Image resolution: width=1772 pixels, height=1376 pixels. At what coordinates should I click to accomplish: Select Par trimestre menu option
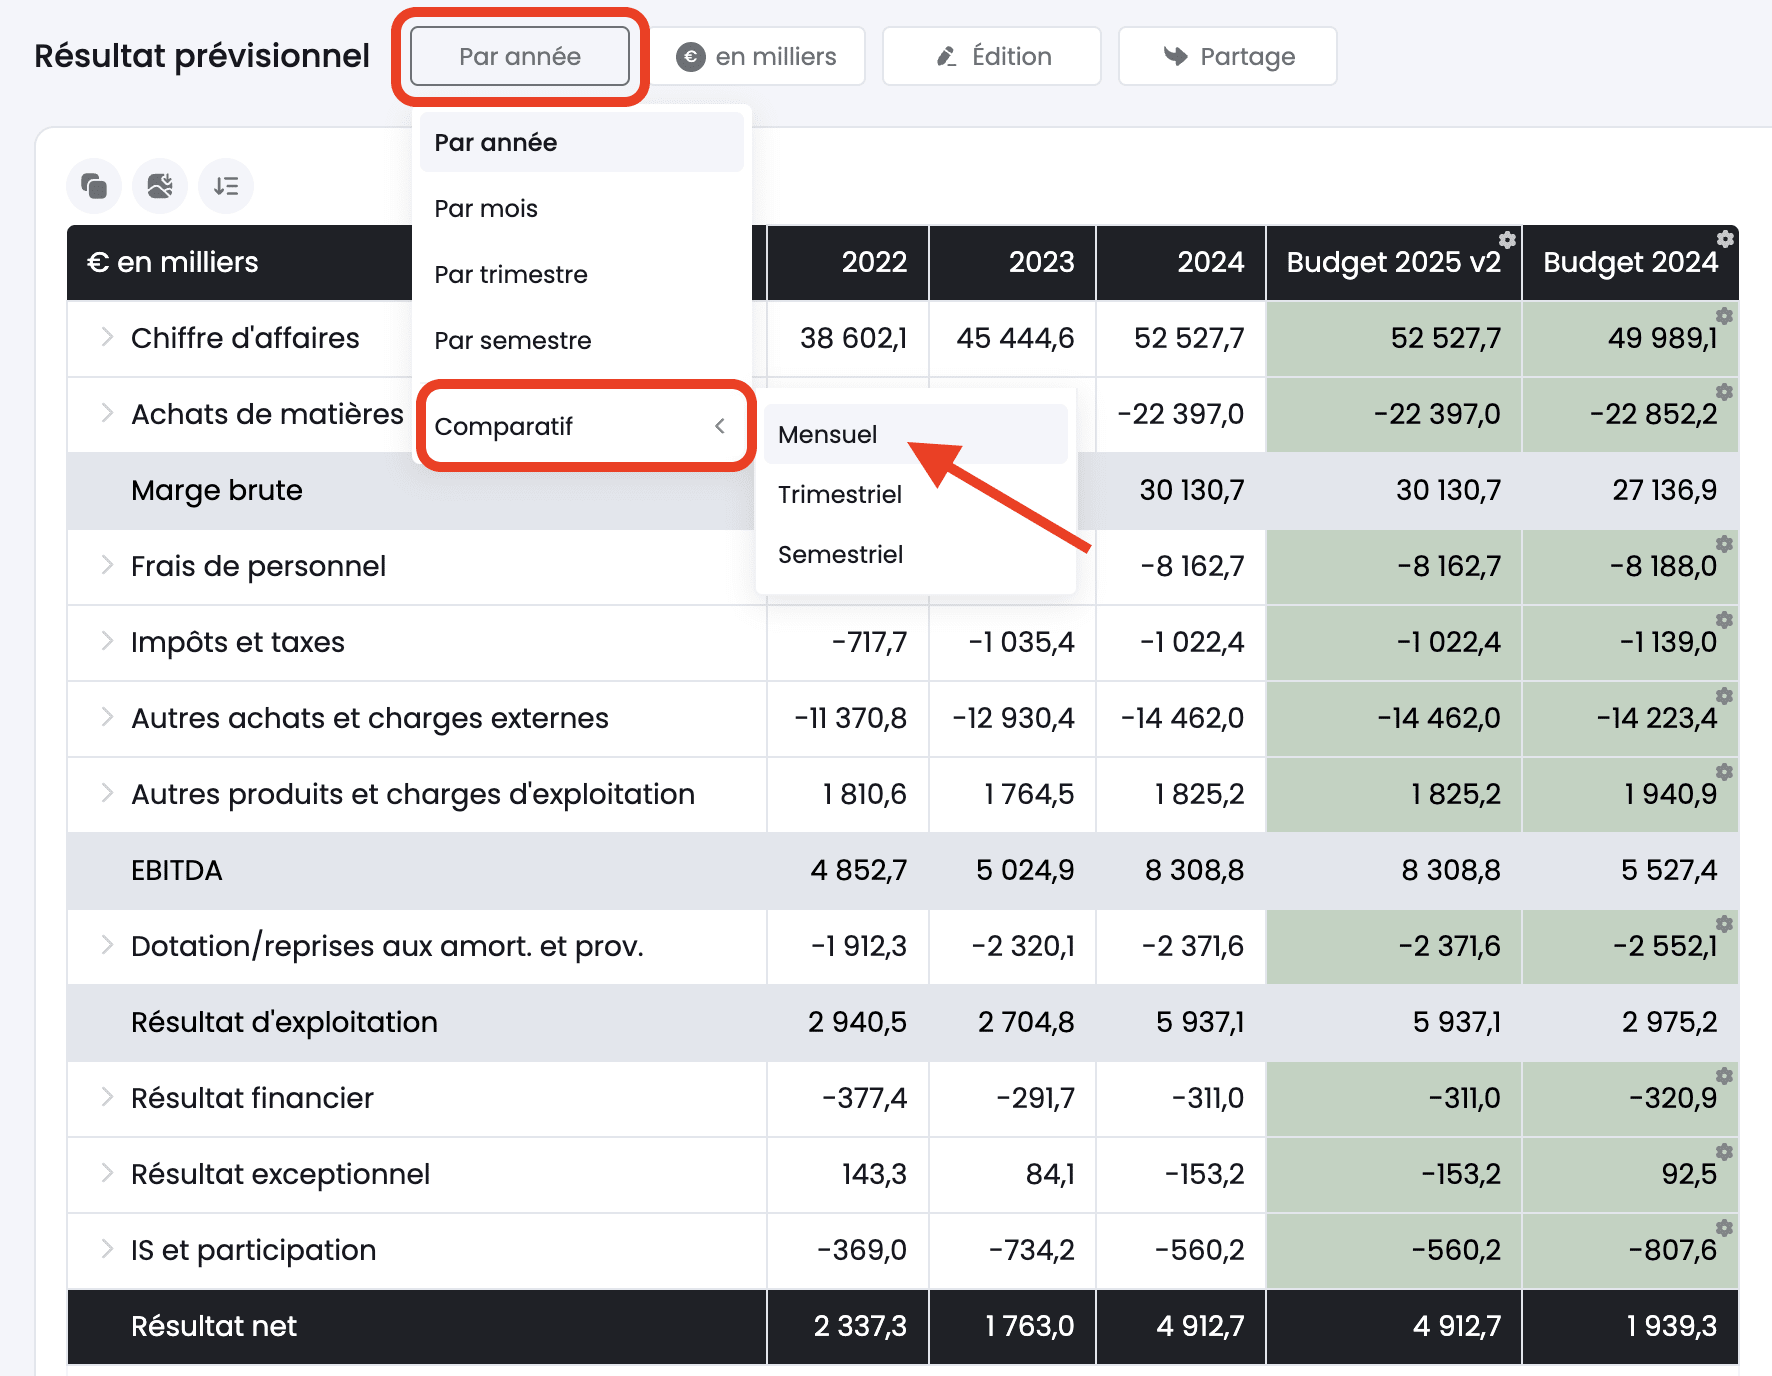pyautogui.click(x=582, y=274)
